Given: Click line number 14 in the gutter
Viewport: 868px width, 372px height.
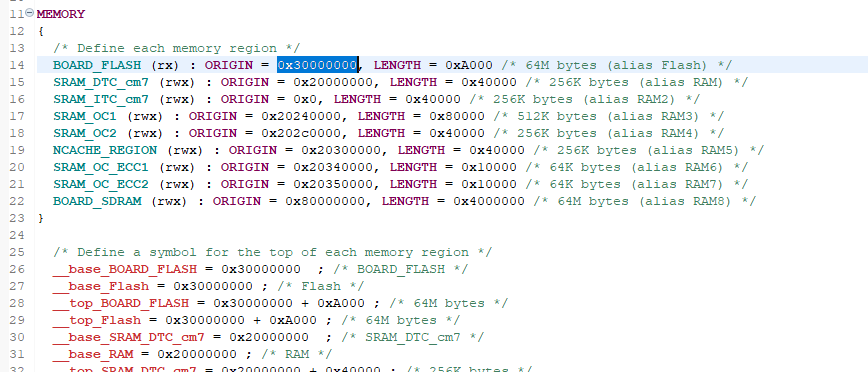Looking at the screenshot, I should (17, 65).
